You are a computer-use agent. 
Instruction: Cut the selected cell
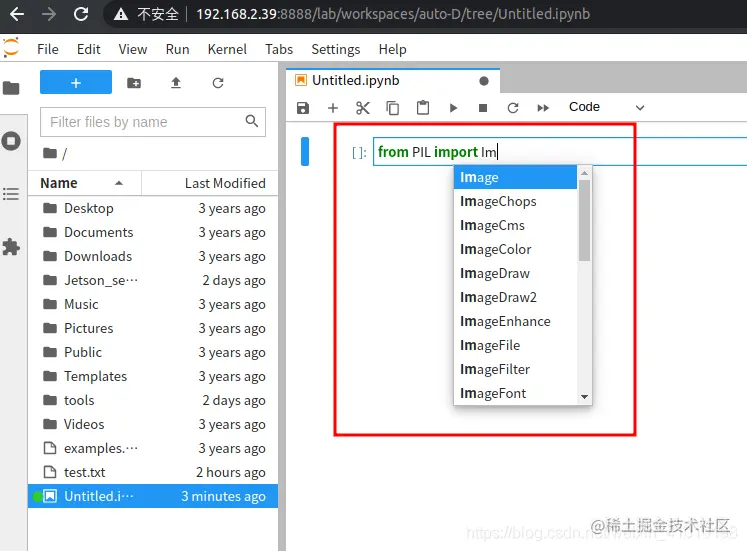point(363,108)
